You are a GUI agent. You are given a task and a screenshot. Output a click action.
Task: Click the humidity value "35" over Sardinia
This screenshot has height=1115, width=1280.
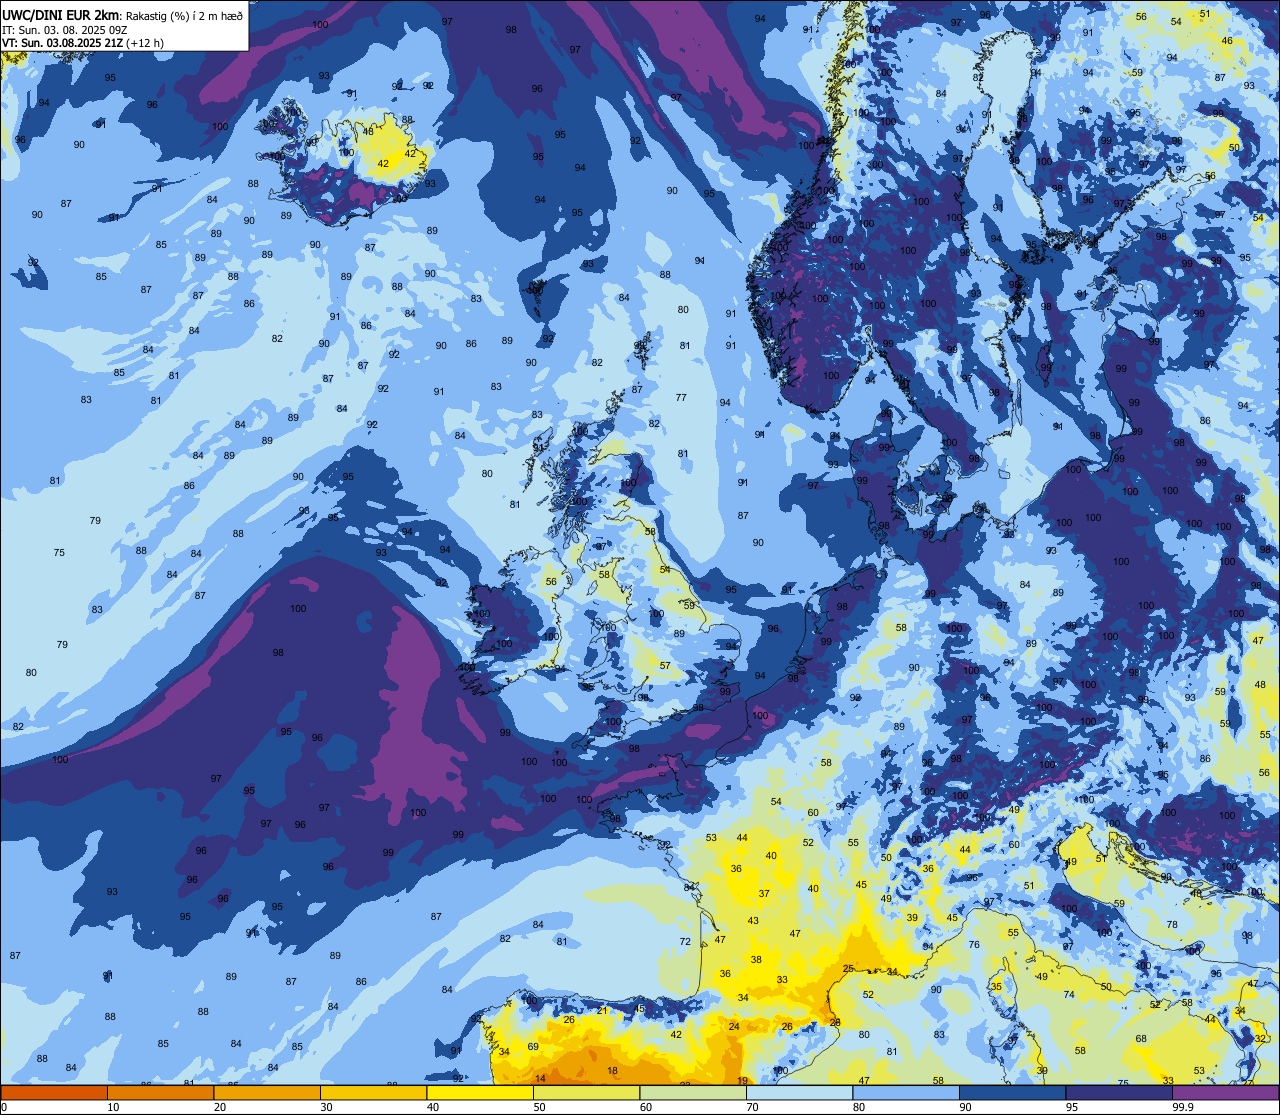pyautogui.click(x=996, y=986)
